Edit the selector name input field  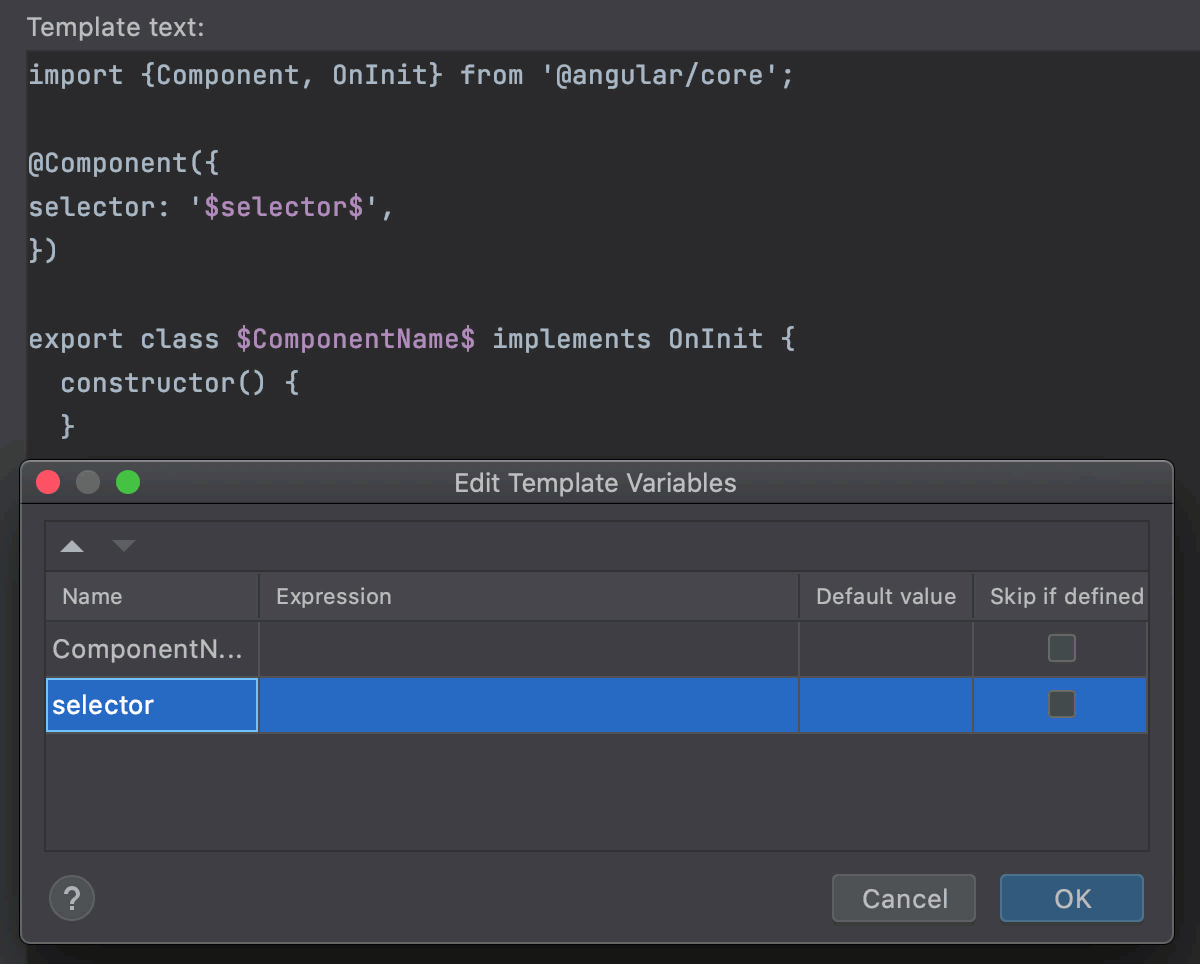click(x=150, y=704)
